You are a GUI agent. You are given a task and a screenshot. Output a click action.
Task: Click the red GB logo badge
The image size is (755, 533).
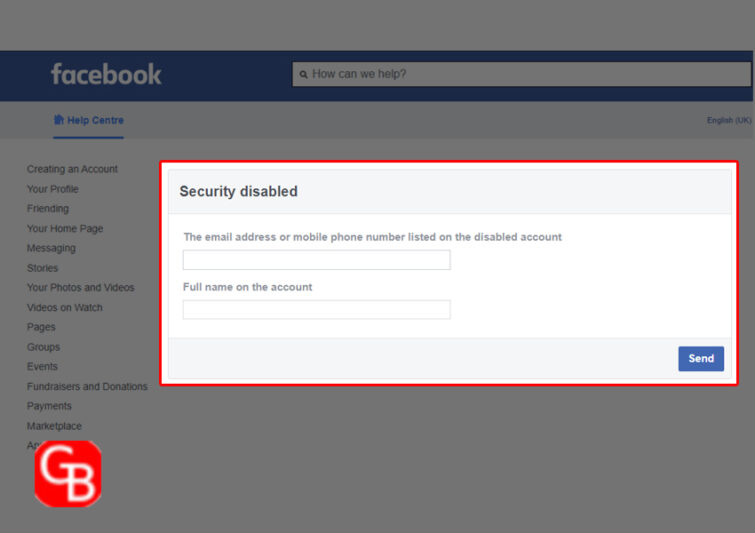pos(68,474)
